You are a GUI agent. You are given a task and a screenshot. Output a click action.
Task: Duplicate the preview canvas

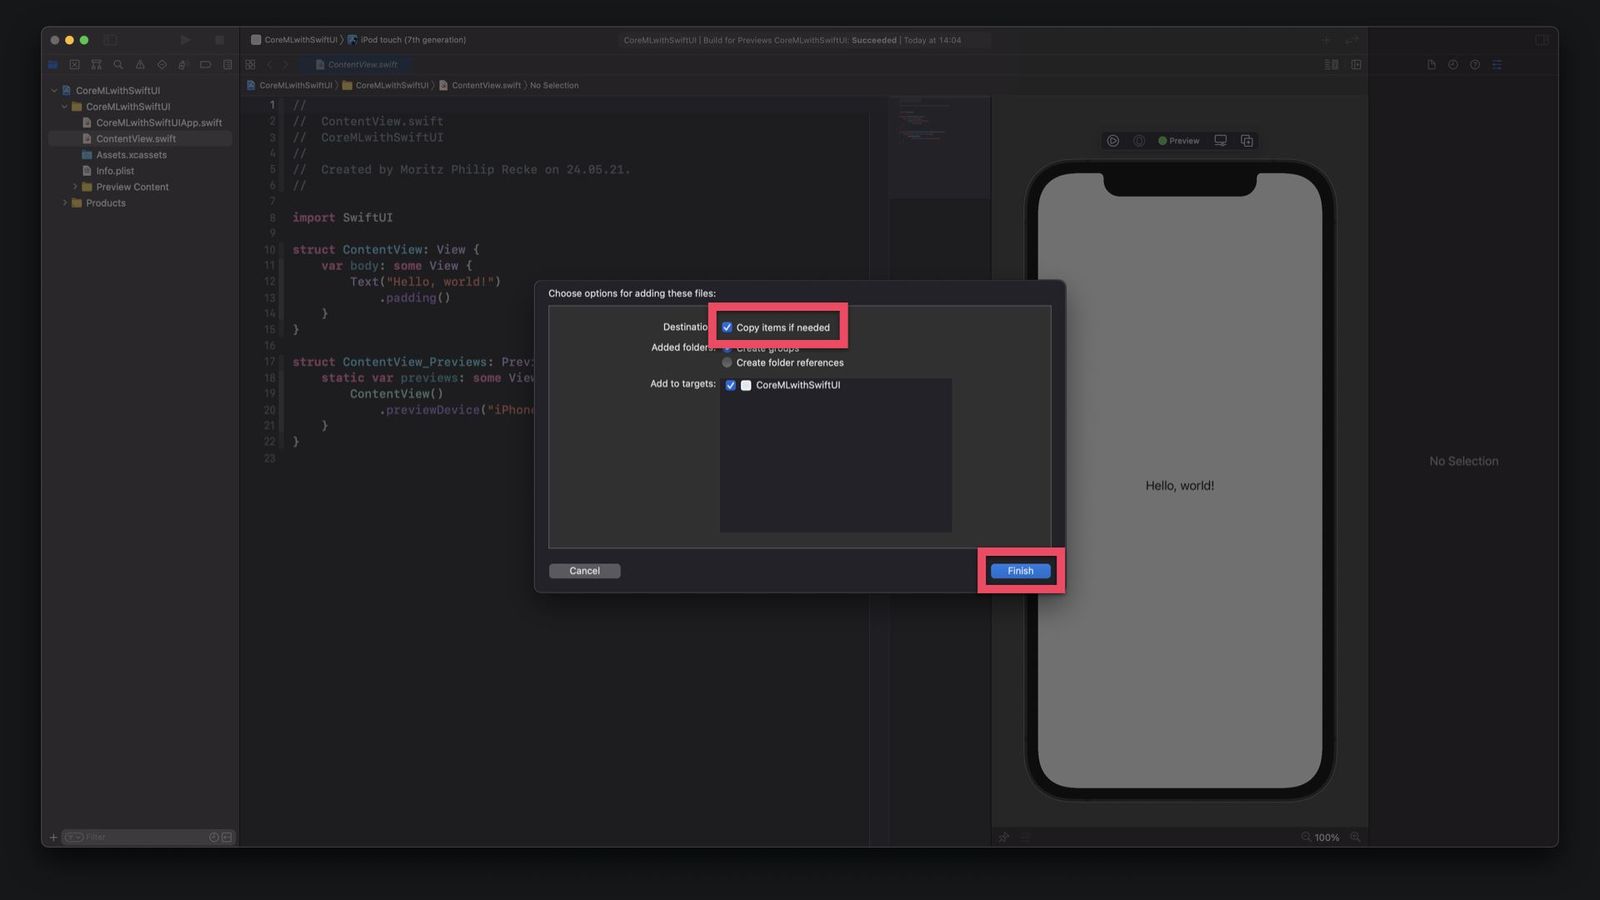point(1247,141)
